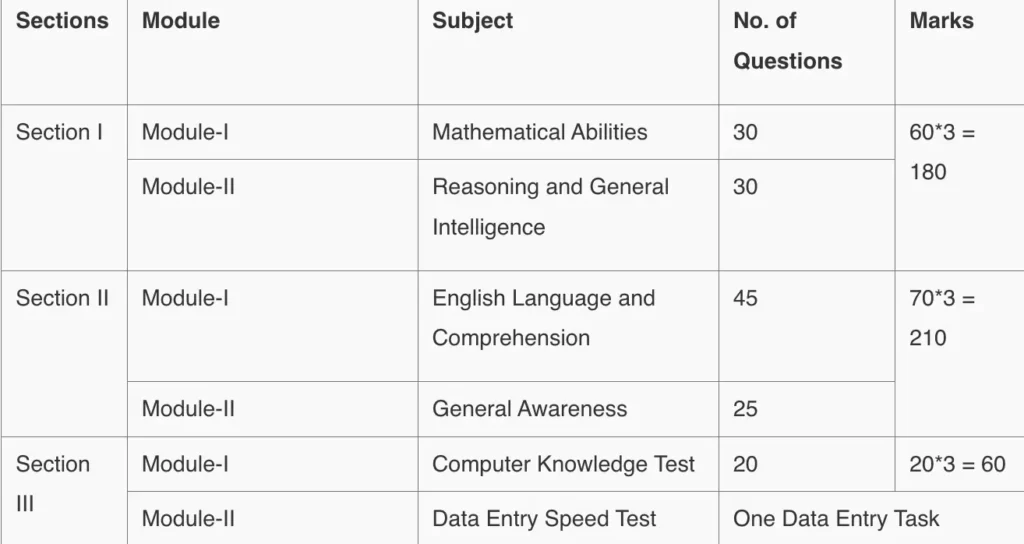Viewport: 1024px width, 544px height.
Task: Select the One Data Entry Task cell
Action: (836, 519)
